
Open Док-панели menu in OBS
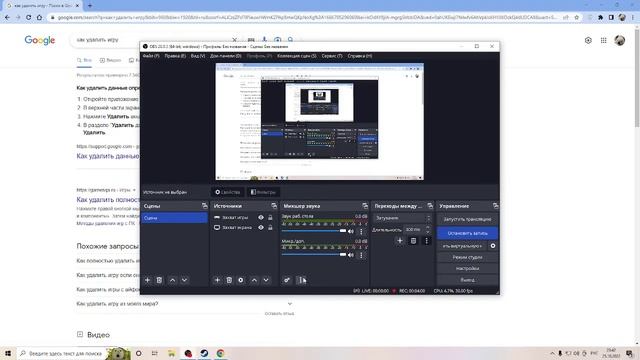pos(226,56)
